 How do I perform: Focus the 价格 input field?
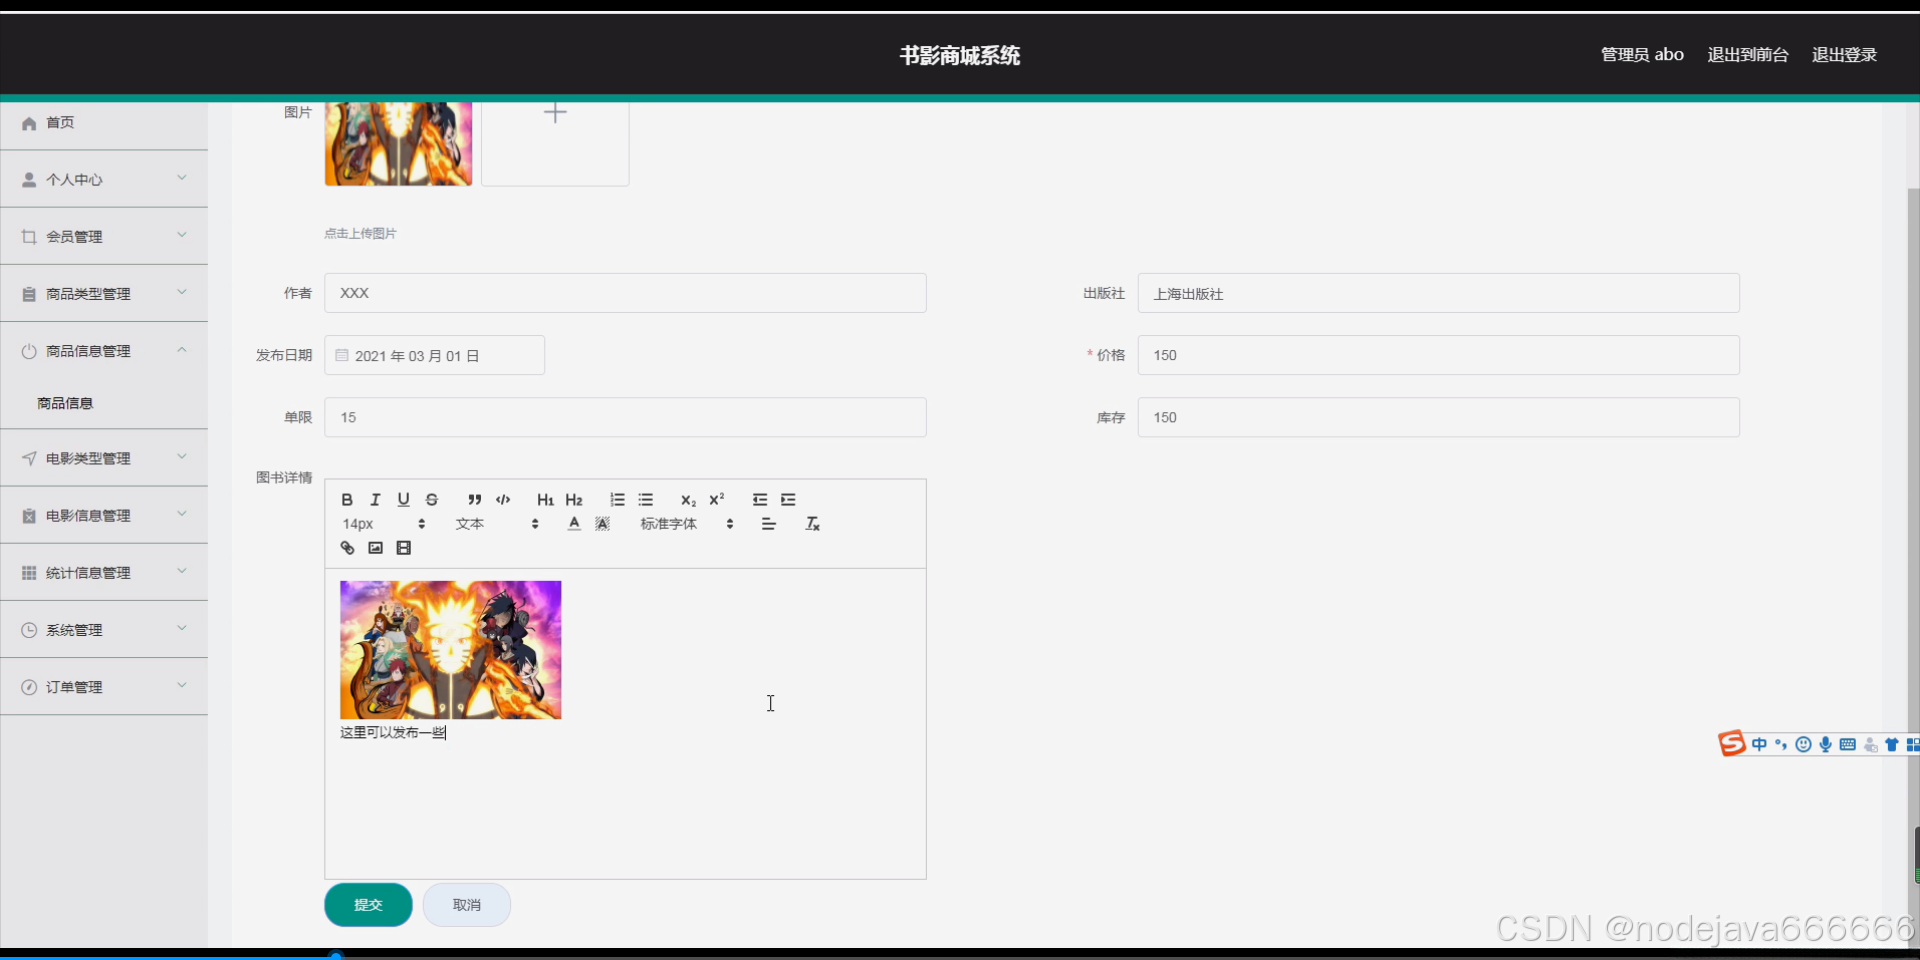pos(1438,355)
